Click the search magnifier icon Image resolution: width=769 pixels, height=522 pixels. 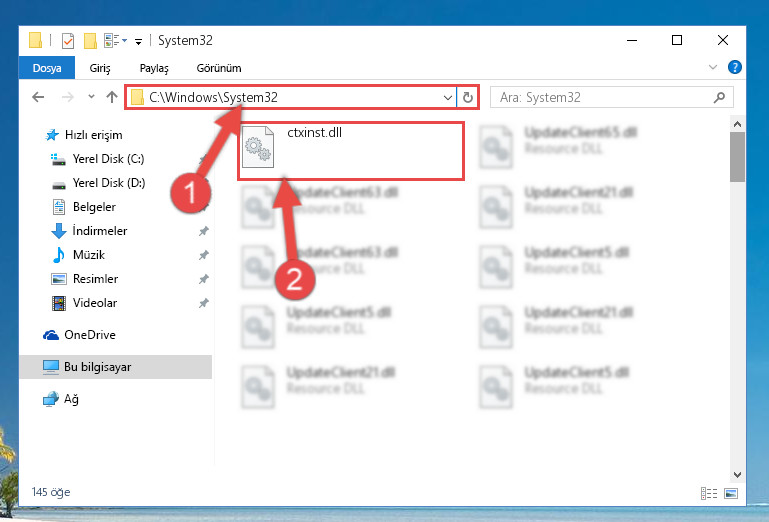tap(719, 97)
